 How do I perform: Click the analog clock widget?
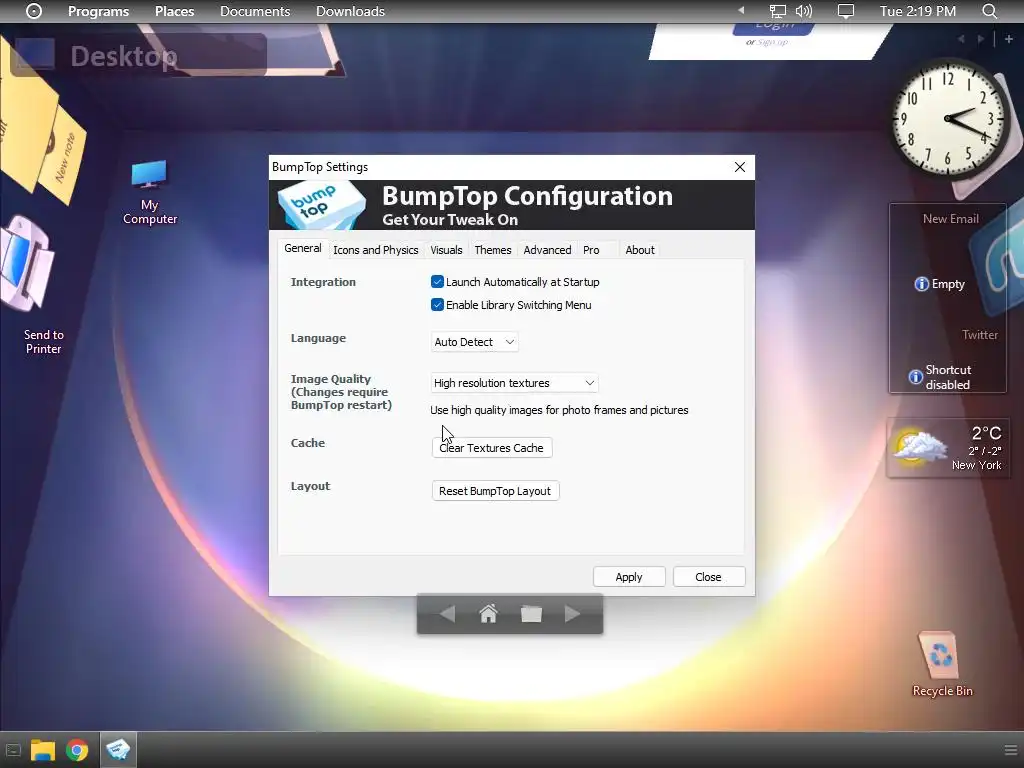948,118
